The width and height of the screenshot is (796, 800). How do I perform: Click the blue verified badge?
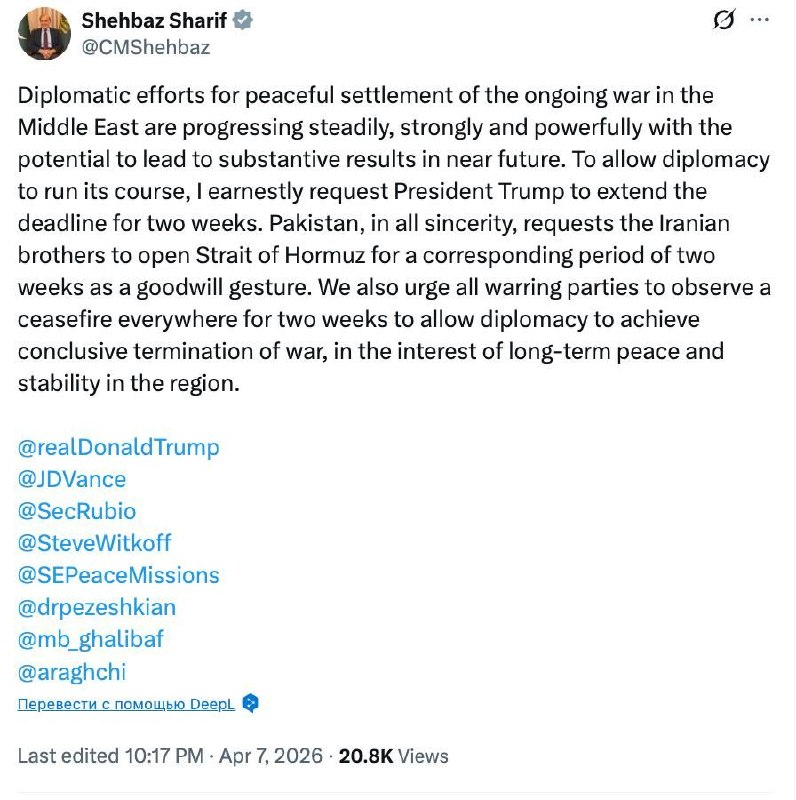[243, 20]
